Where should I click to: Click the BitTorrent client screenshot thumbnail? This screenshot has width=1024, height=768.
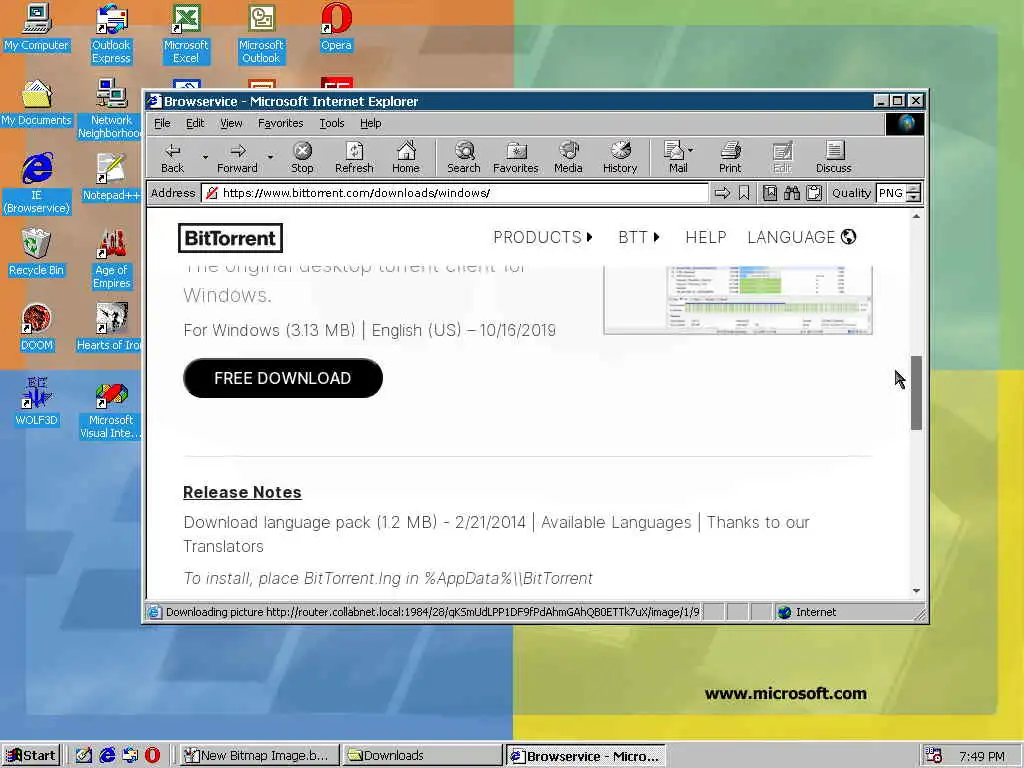[x=738, y=300]
